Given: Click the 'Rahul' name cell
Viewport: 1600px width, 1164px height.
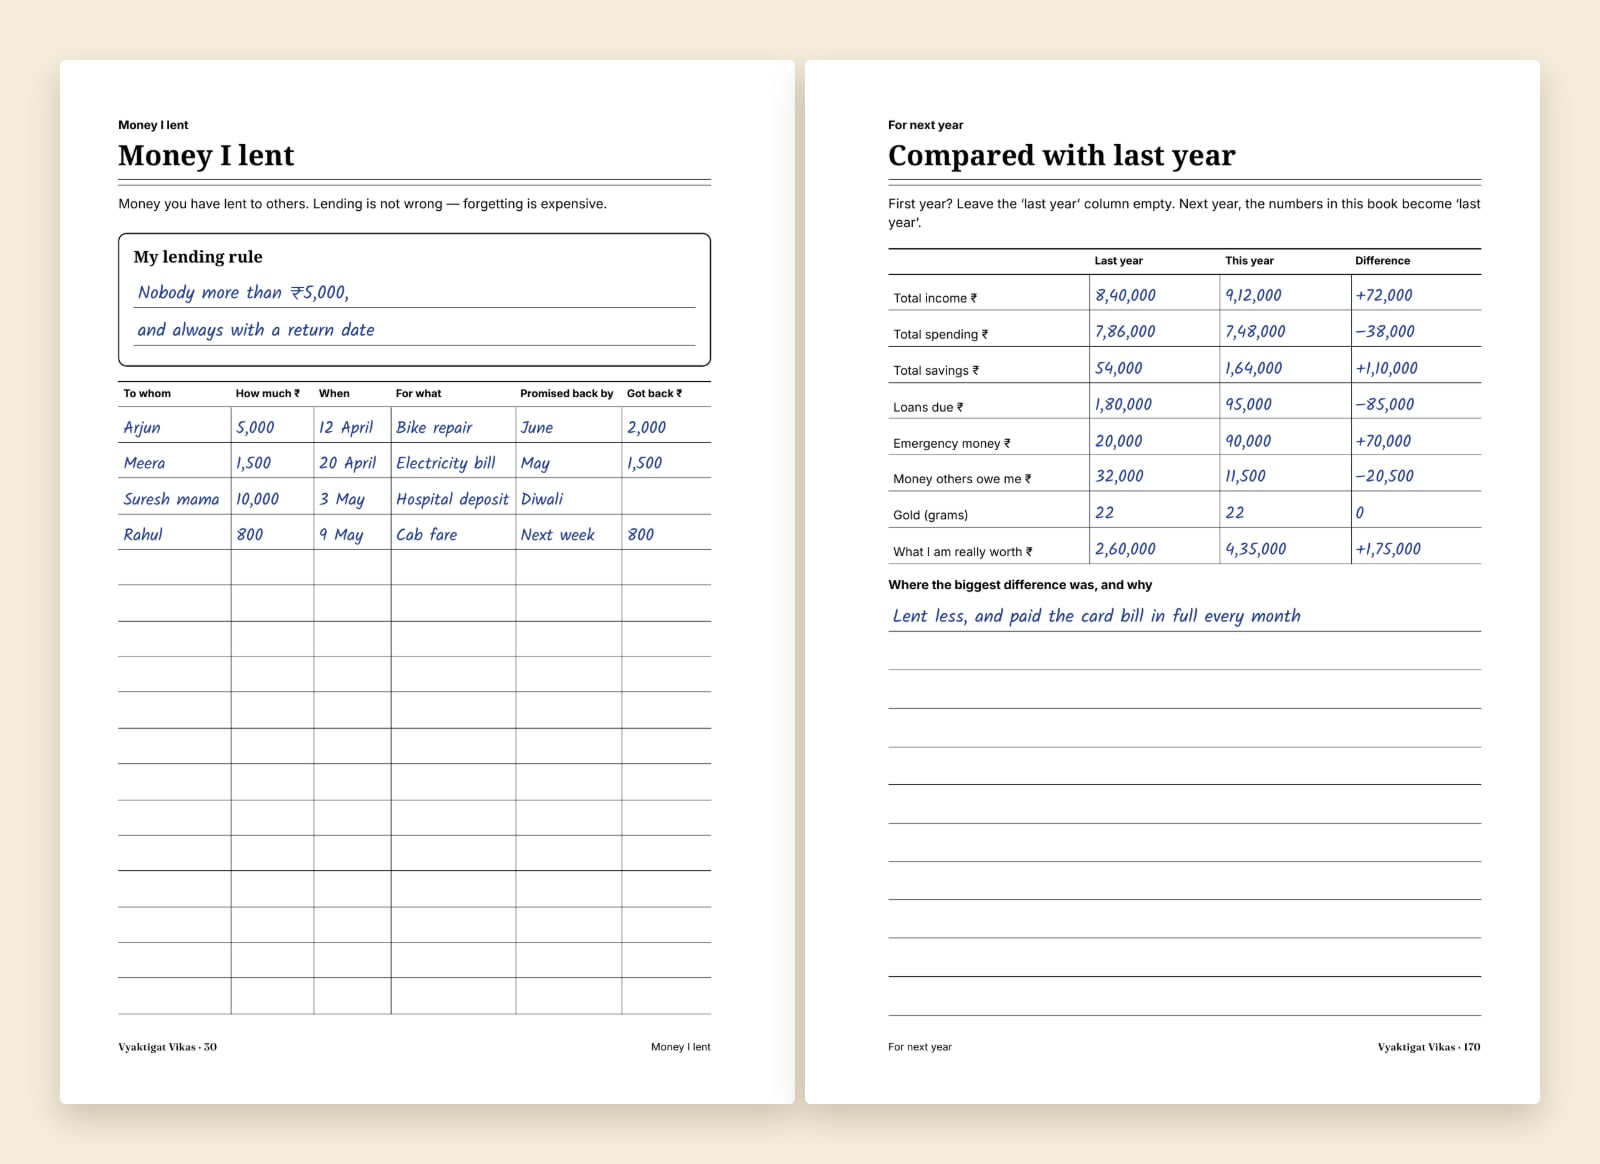Looking at the screenshot, I should [x=143, y=535].
